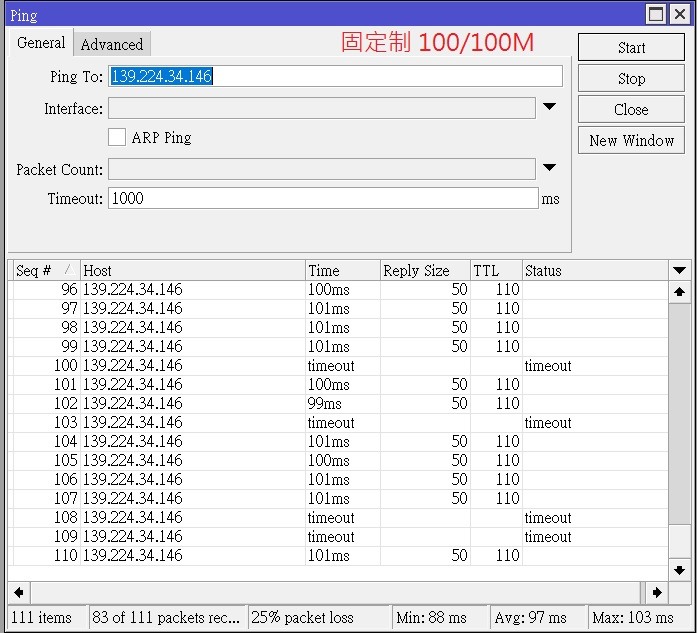Viewport: 697px width, 633px height.
Task: Maximize the Ping window
Action: [656, 14]
